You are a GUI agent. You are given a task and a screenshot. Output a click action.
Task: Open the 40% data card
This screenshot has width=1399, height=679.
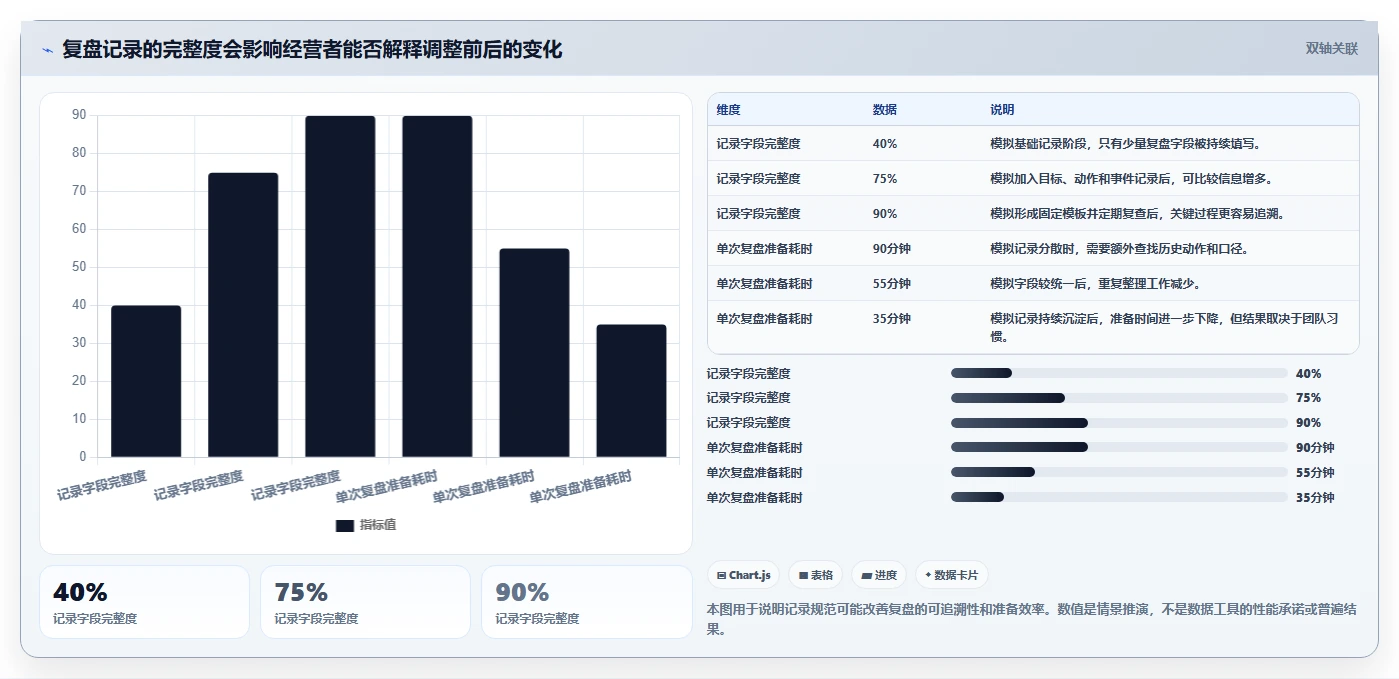[x=144, y=602]
